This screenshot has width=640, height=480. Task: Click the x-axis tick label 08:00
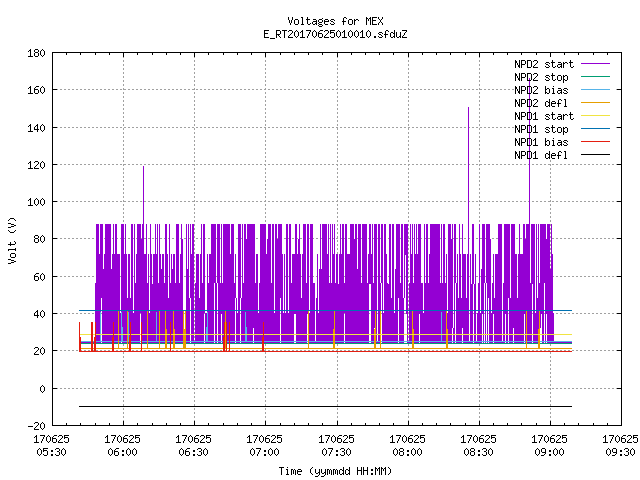point(407,452)
